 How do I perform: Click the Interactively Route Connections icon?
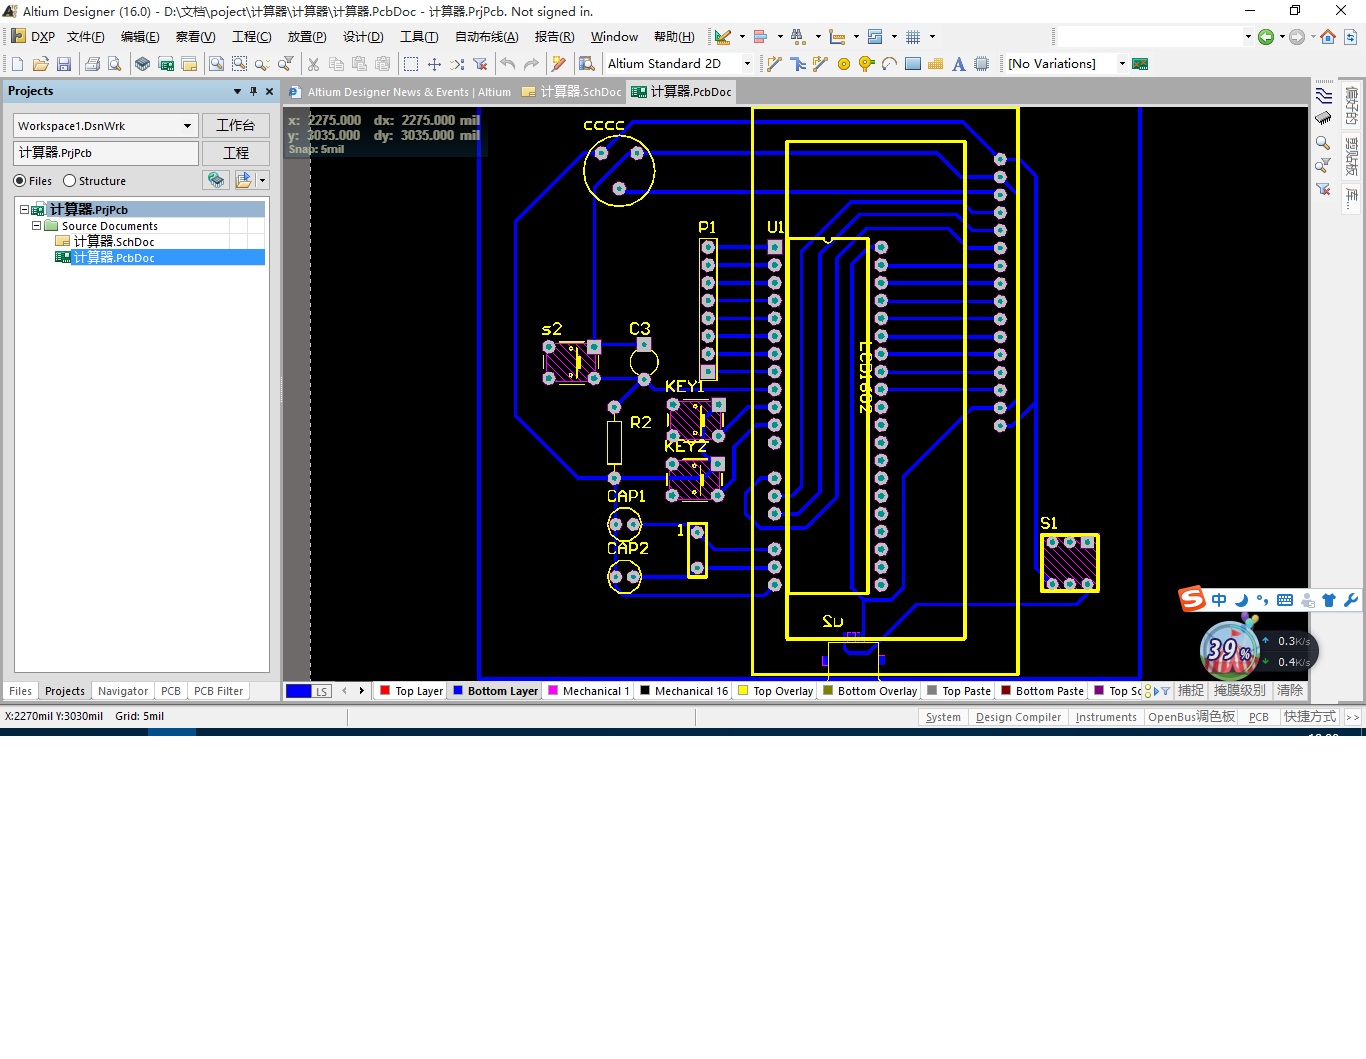tap(774, 64)
